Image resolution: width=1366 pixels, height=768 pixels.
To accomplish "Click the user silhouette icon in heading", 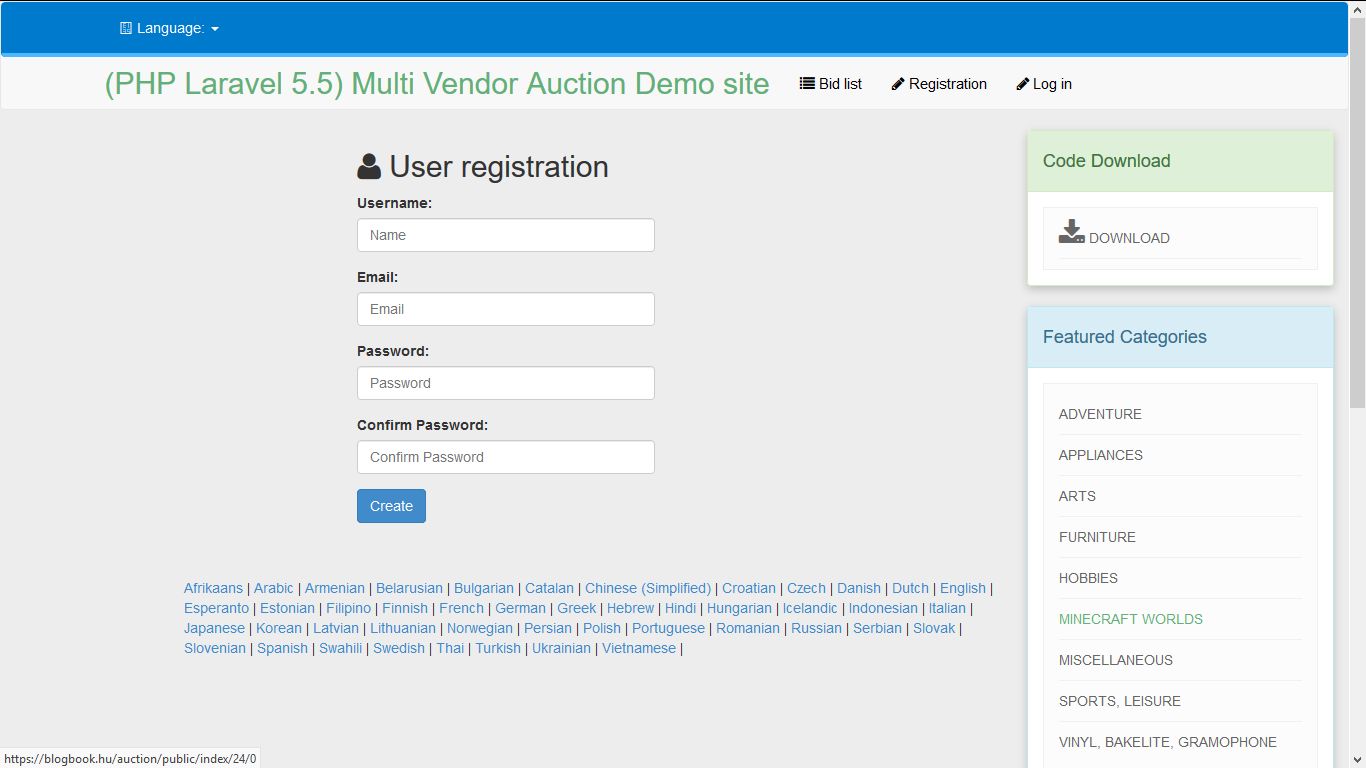I will (369, 166).
